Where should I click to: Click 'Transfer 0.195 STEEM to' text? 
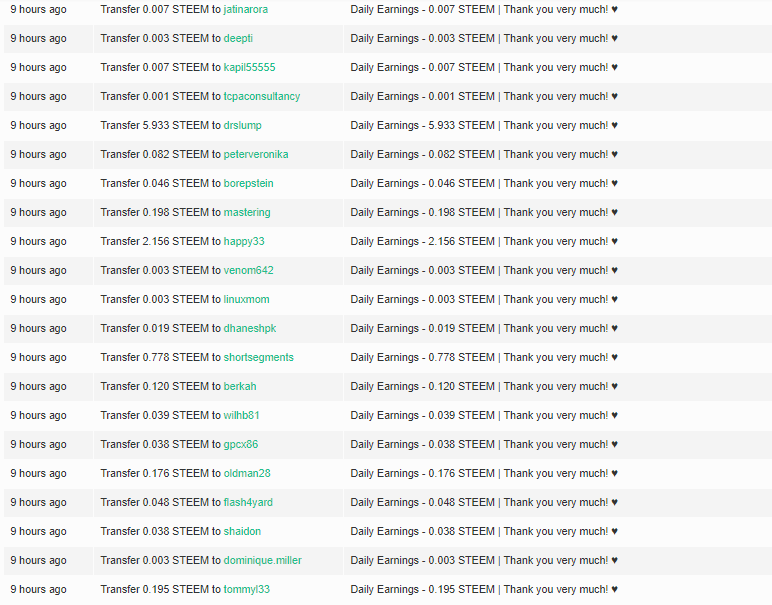pos(161,590)
